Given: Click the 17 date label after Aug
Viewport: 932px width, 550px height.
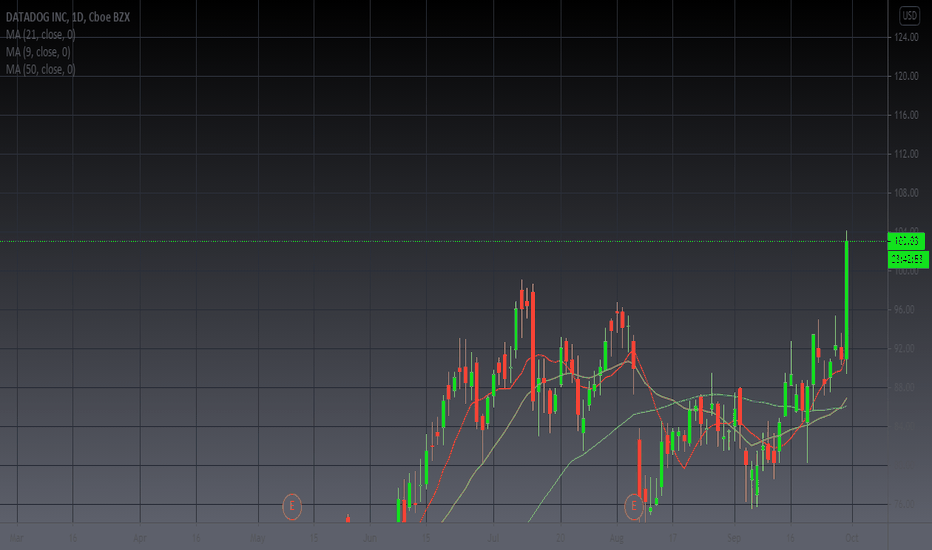Looking at the screenshot, I should coord(672,538).
